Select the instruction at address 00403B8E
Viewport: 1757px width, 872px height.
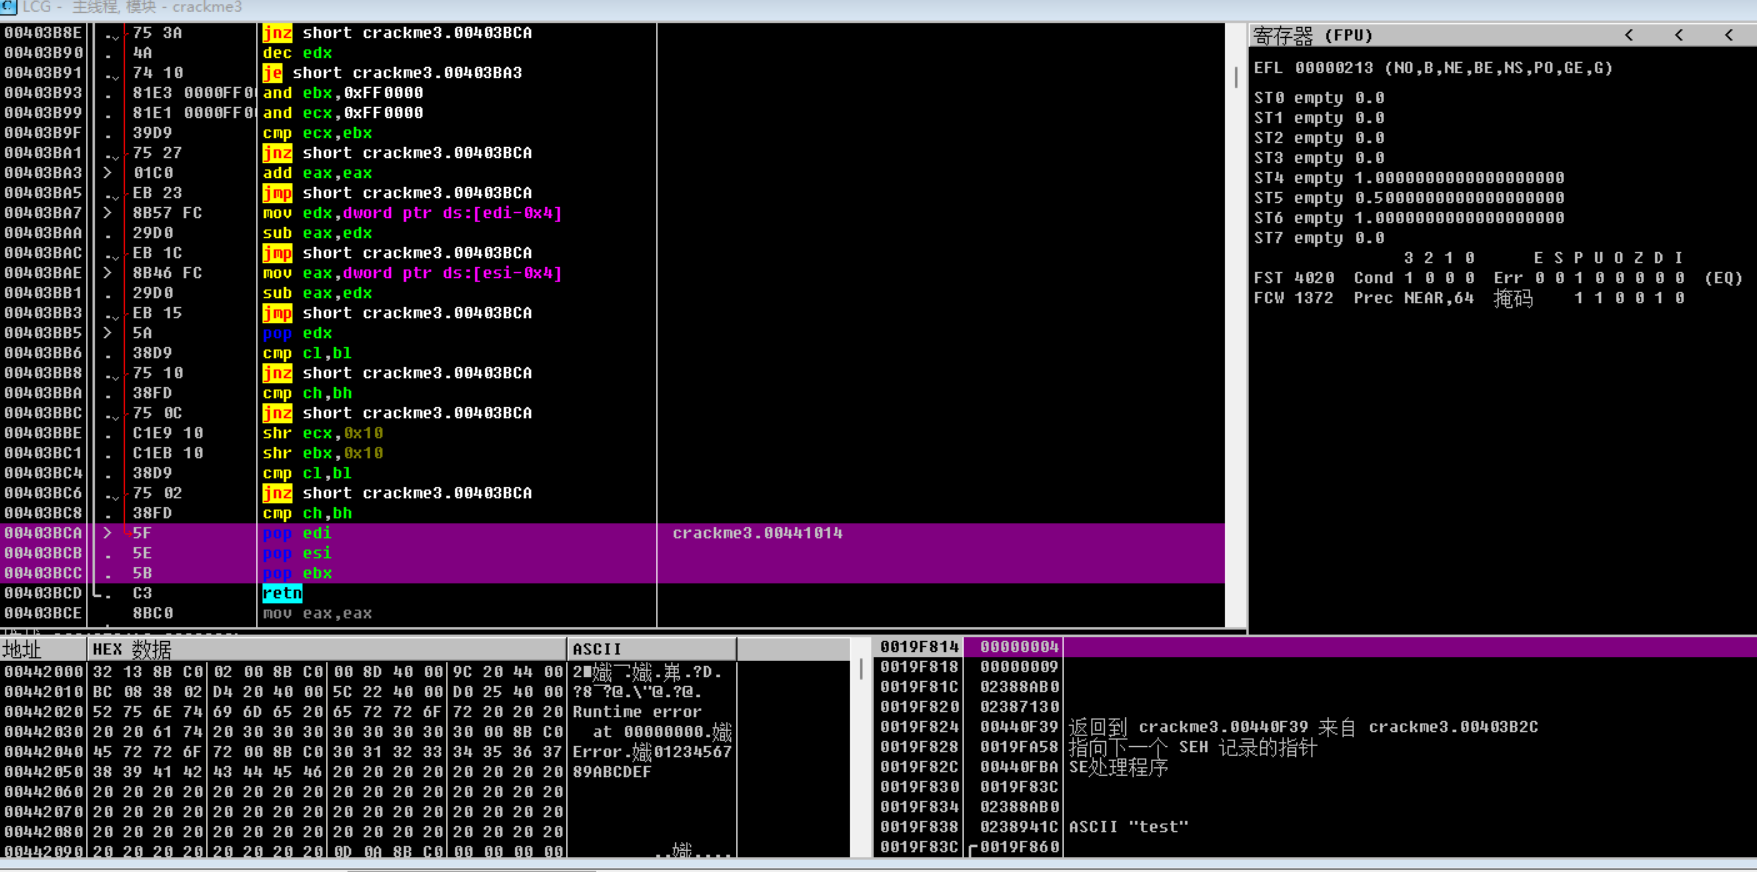[x=612, y=33]
